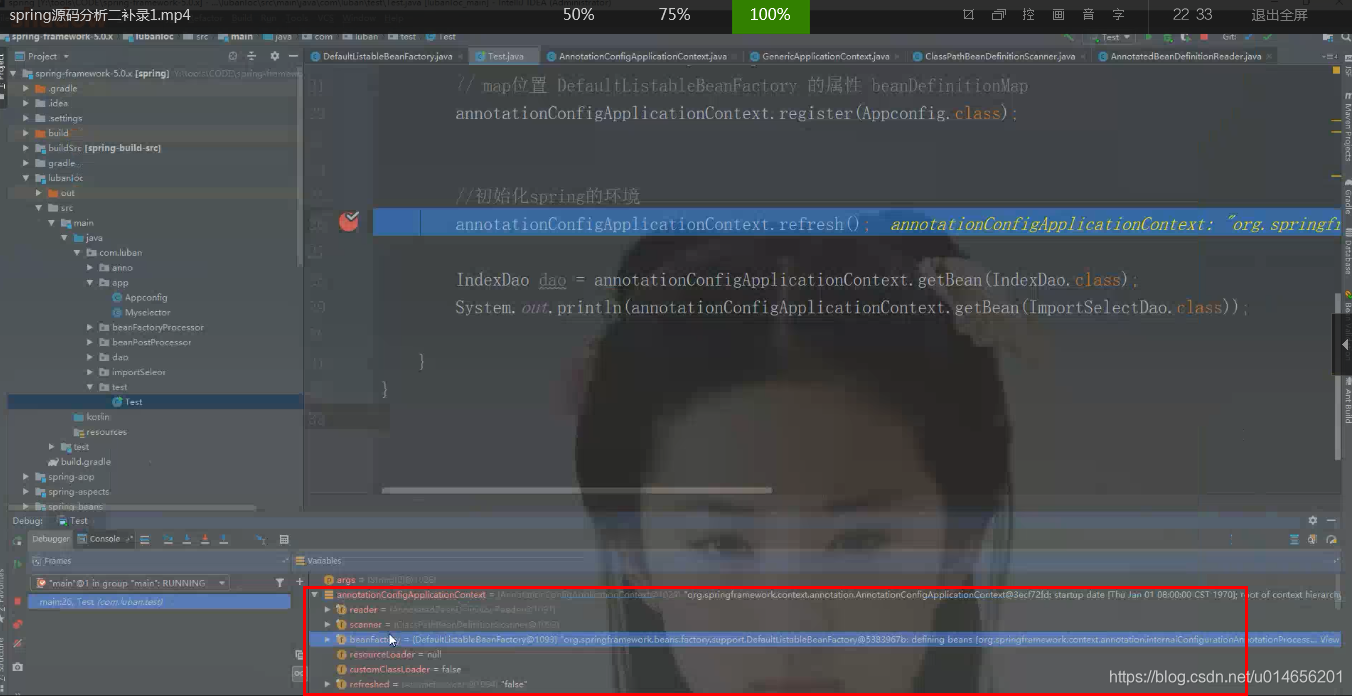
Task: Click the Rerun Test debug icon
Action: pos(17,541)
